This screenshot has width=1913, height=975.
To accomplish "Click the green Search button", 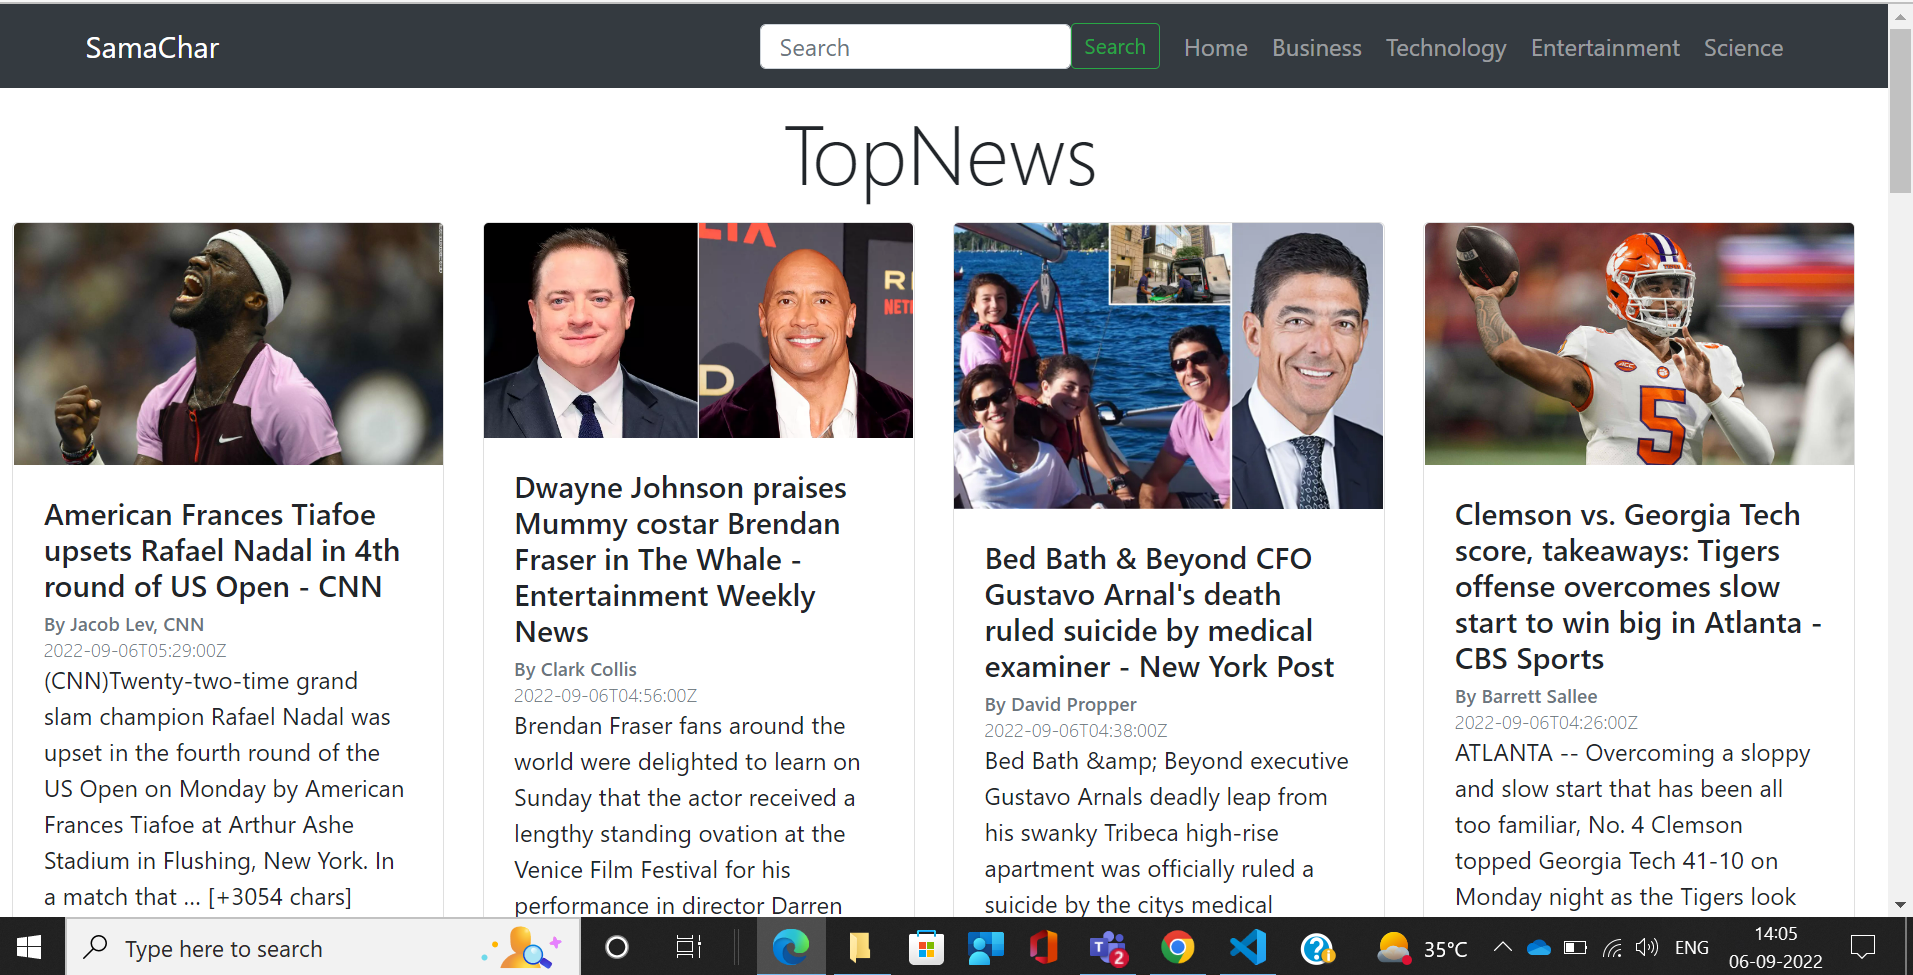I will tap(1114, 46).
